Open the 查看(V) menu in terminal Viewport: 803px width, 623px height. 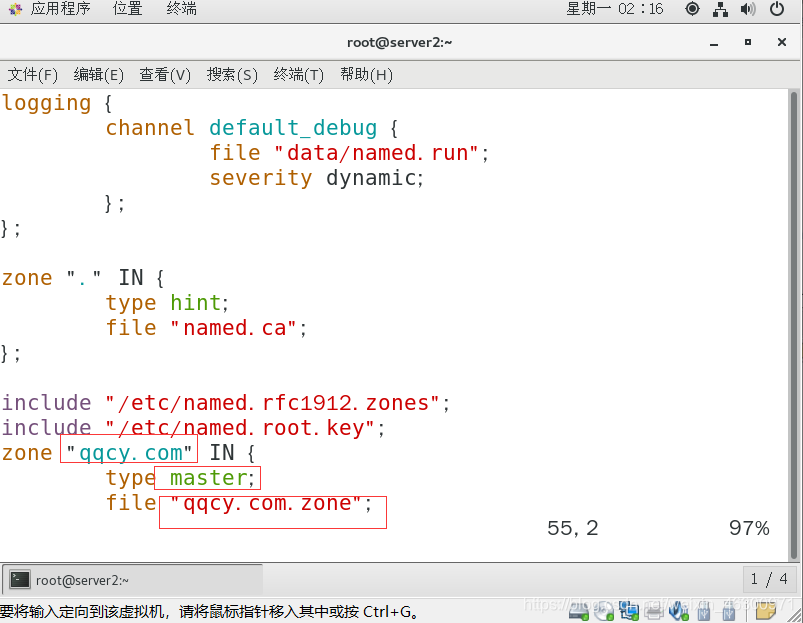(165, 75)
